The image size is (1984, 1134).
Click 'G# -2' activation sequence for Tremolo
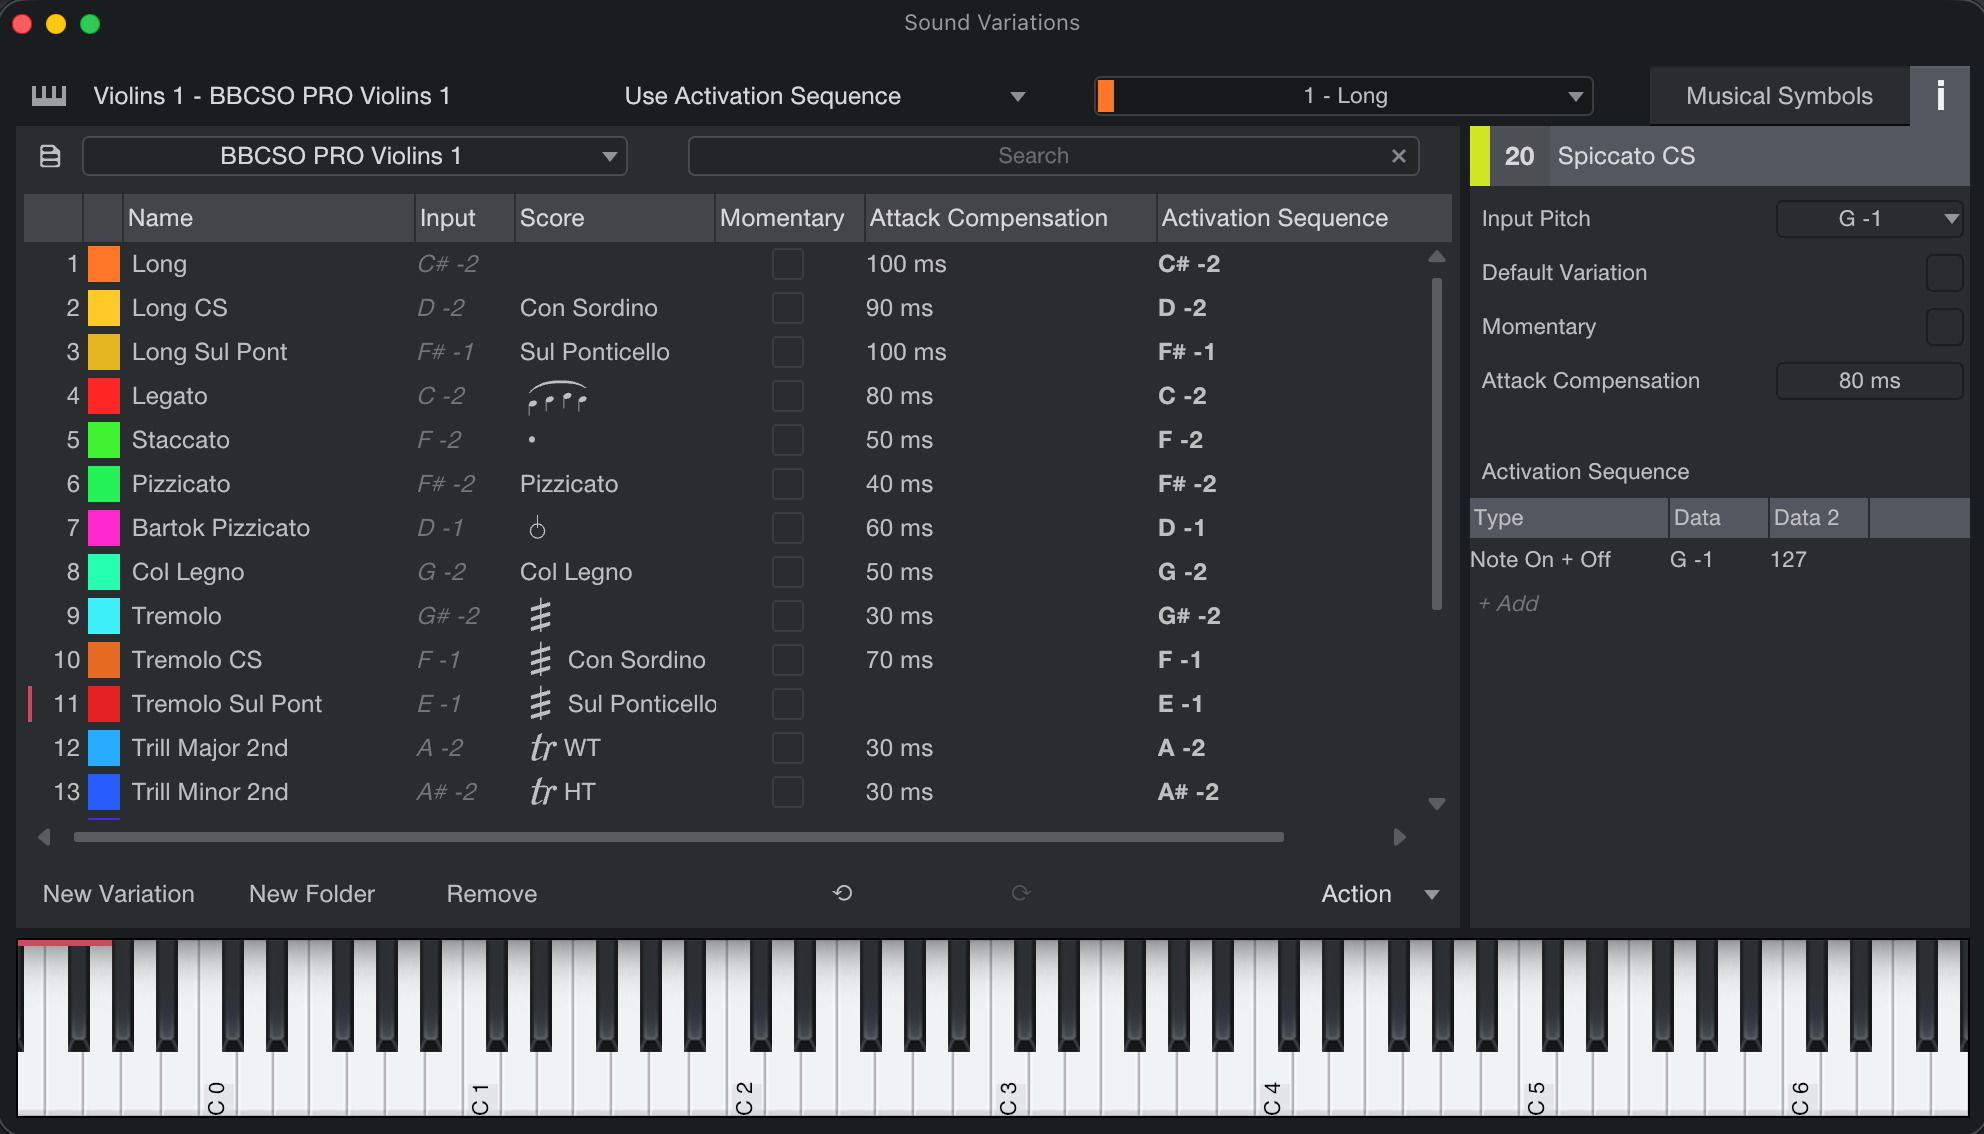1189,616
